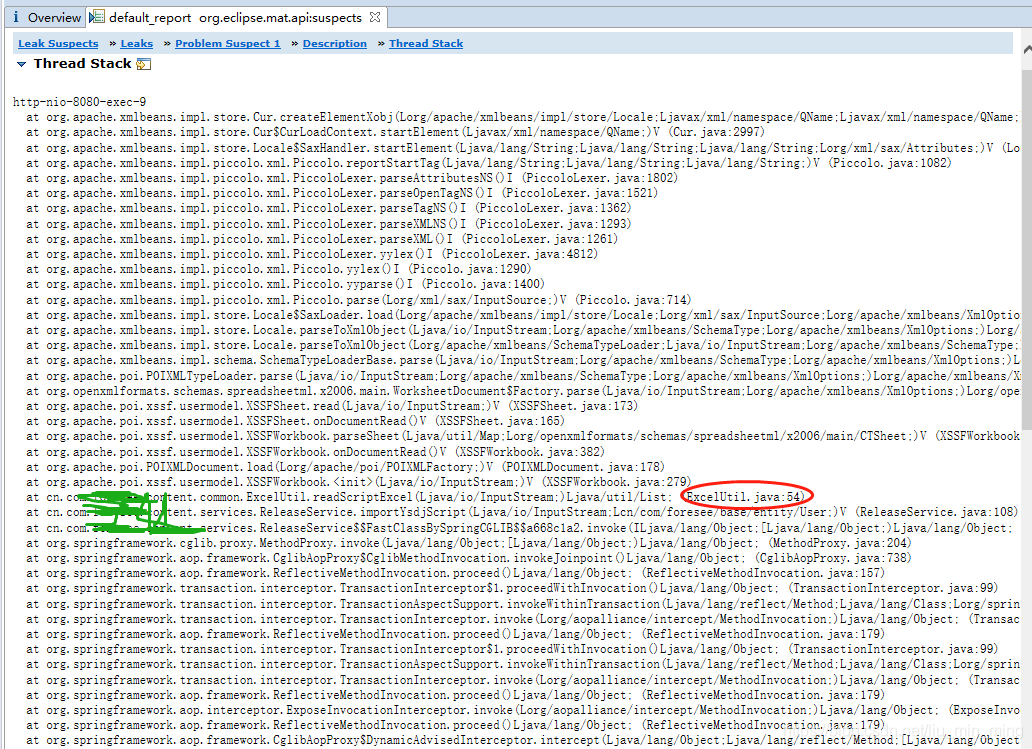Select the line ending Cur.java:2997
Screen dimensions: 1032x749
[x=396, y=132]
